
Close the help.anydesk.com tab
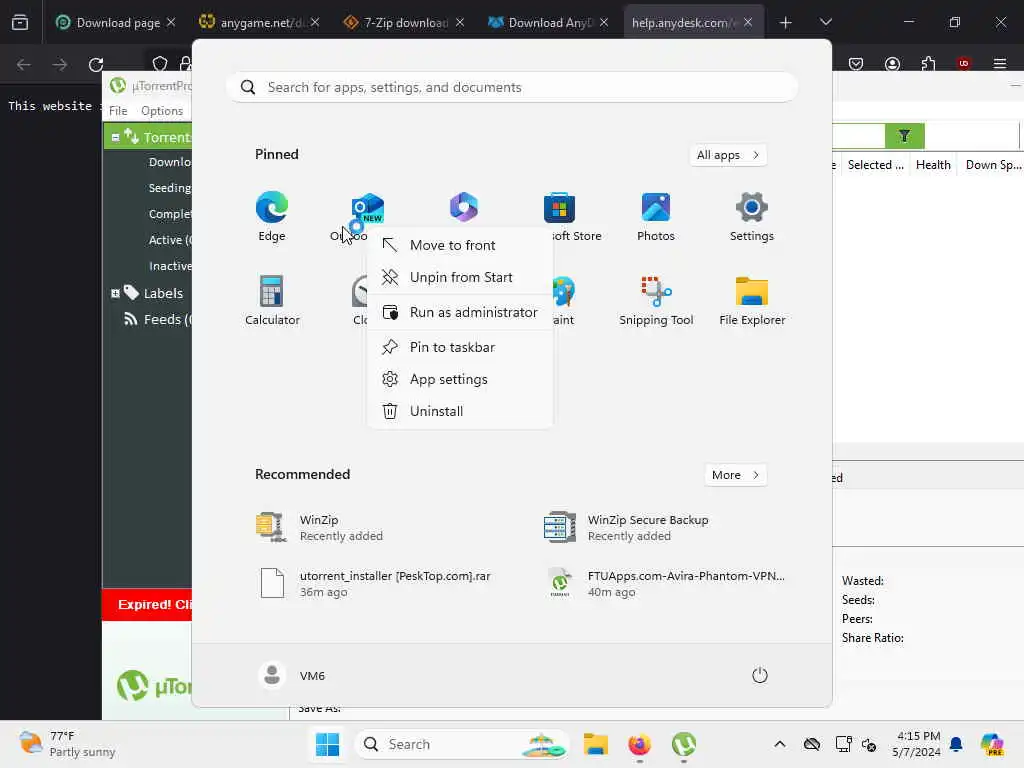coord(748,22)
